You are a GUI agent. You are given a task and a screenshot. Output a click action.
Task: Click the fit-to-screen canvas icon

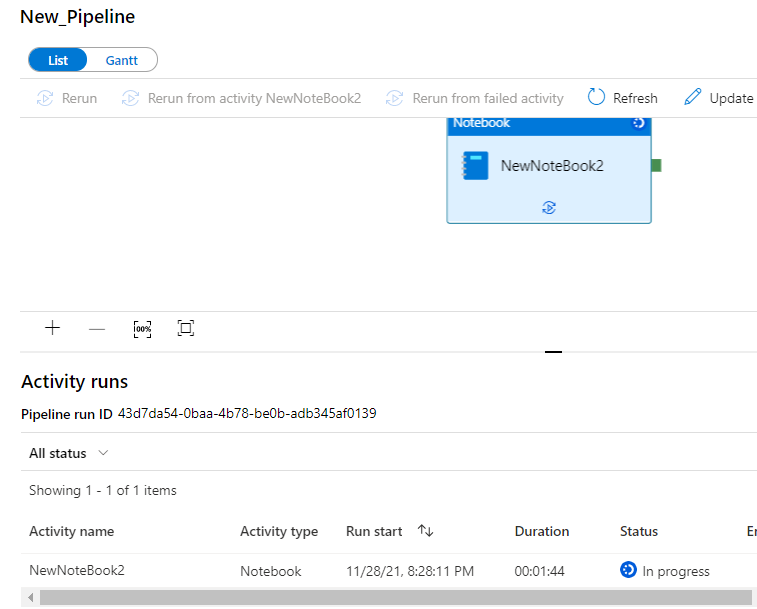[x=185, y=328]
